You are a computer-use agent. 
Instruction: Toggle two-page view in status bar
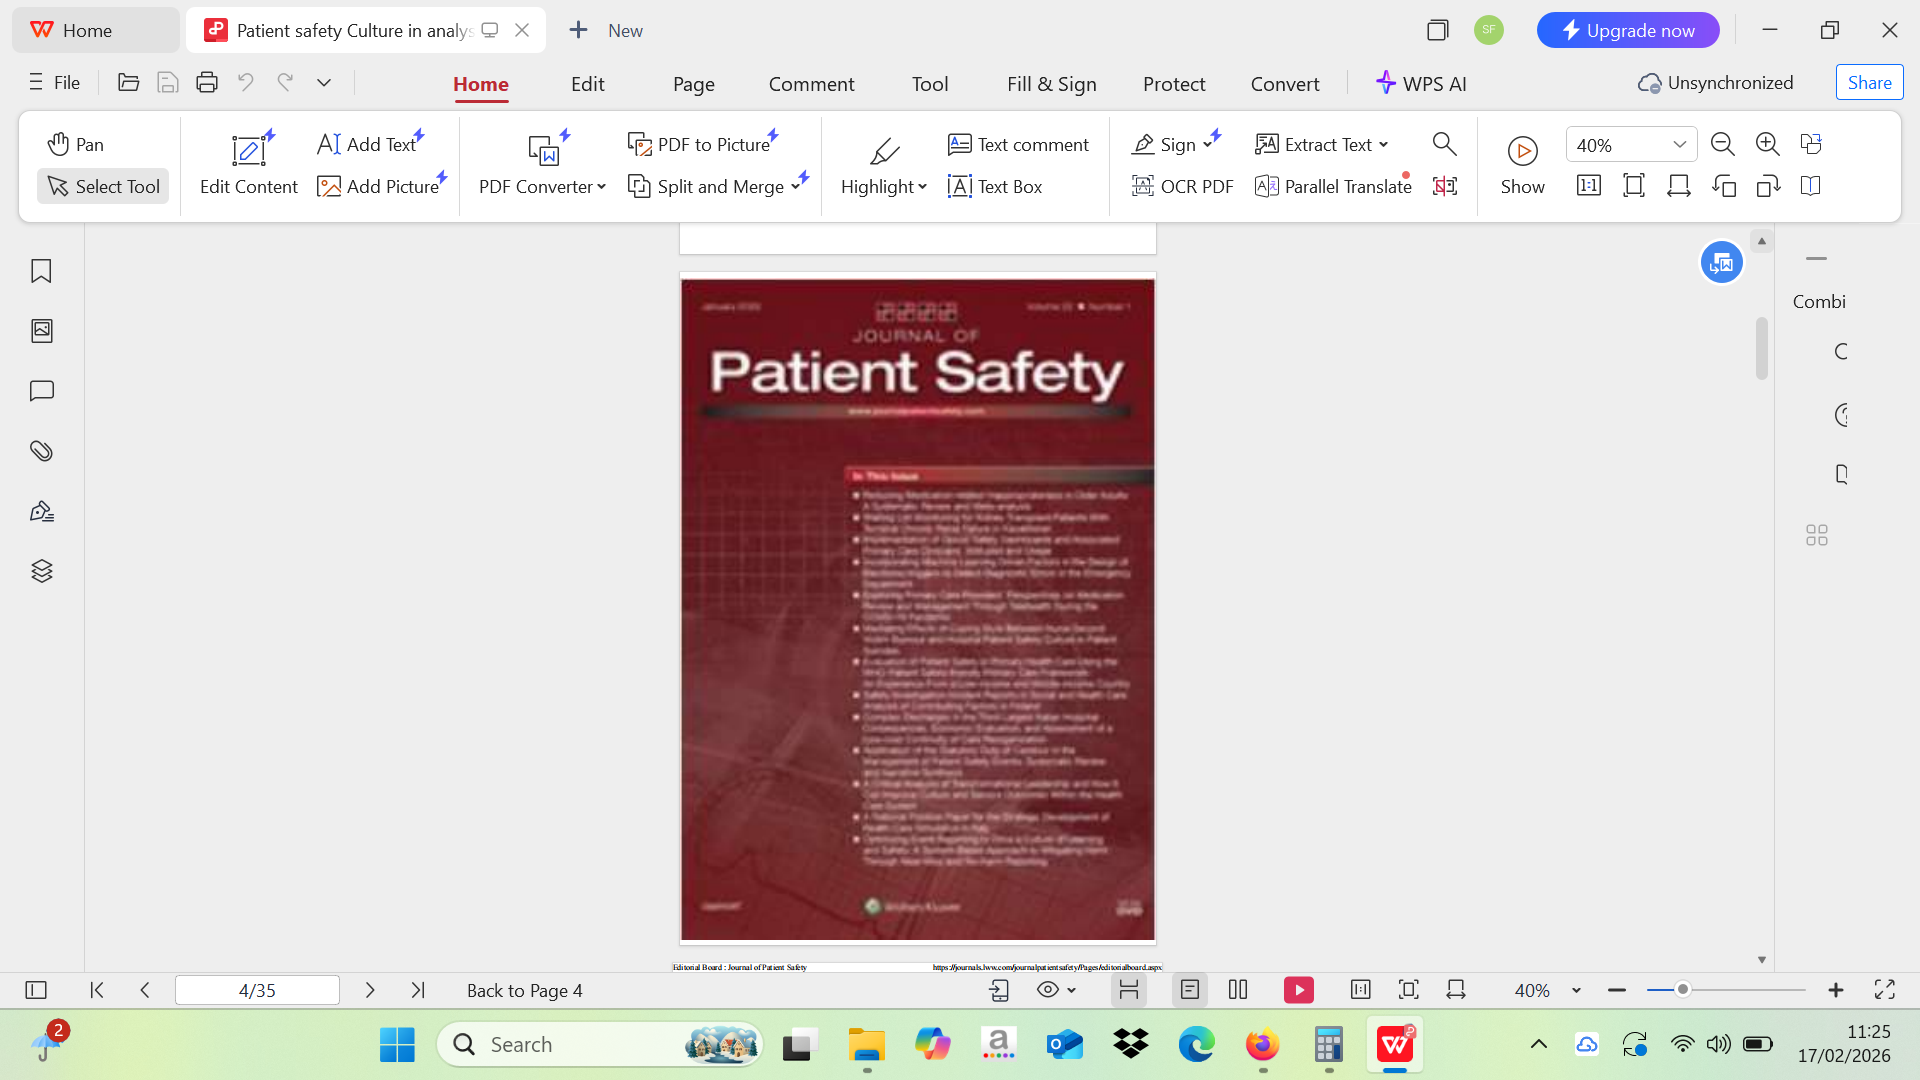1238,990
